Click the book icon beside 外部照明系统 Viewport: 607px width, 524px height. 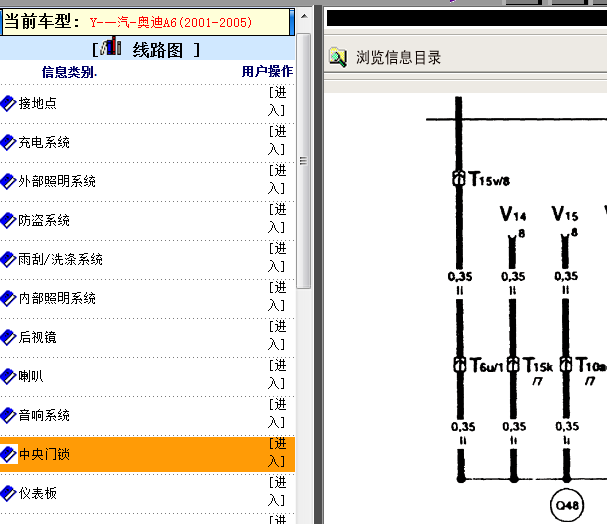(8, 182)
